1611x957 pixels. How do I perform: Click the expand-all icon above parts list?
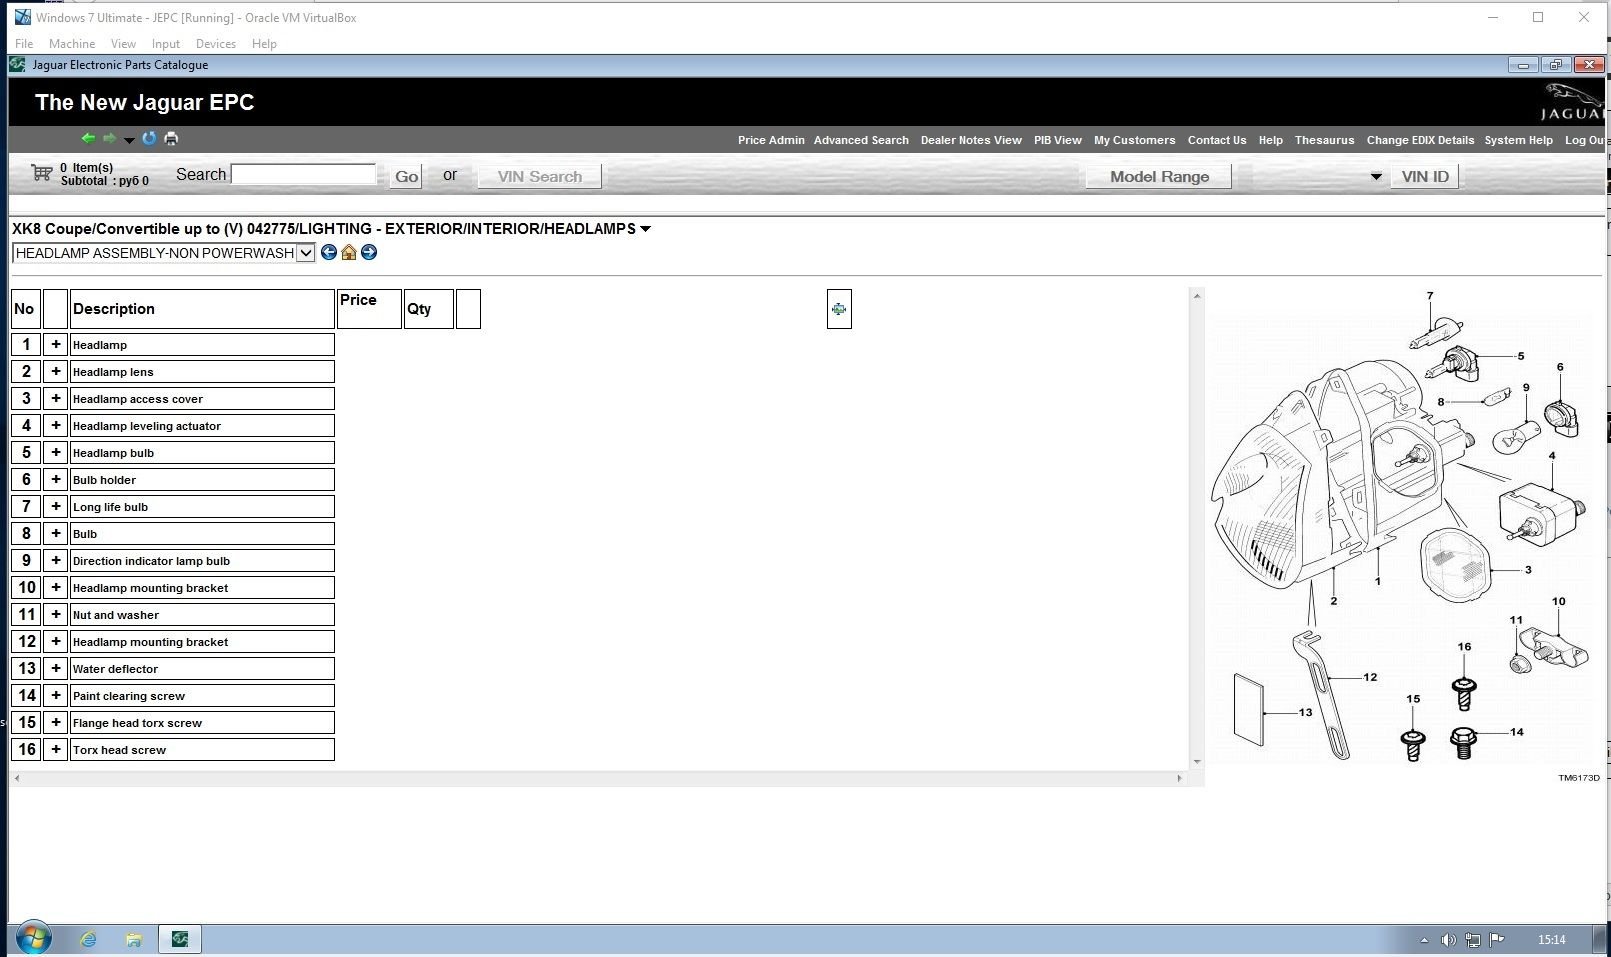click(x=838, y=309)
